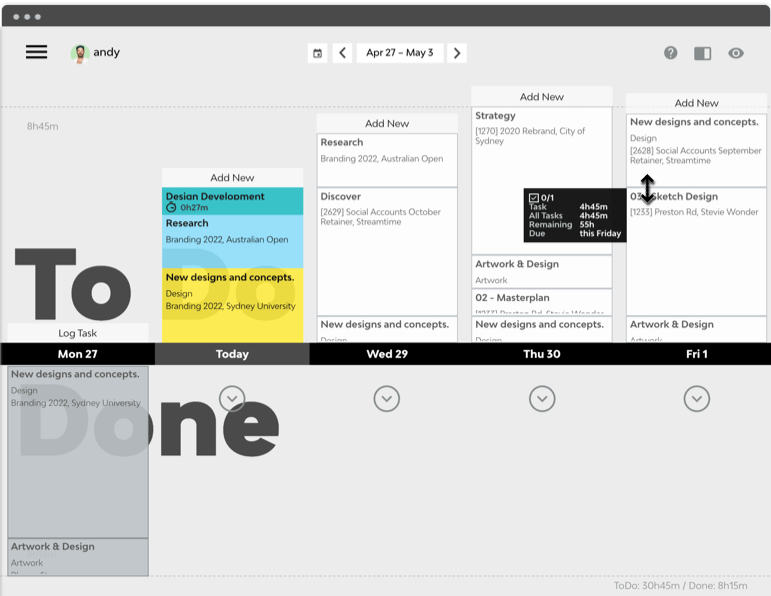Click the checkbox icon in the tooltip
Screen dimensions: 771x596
click(534, 198)
